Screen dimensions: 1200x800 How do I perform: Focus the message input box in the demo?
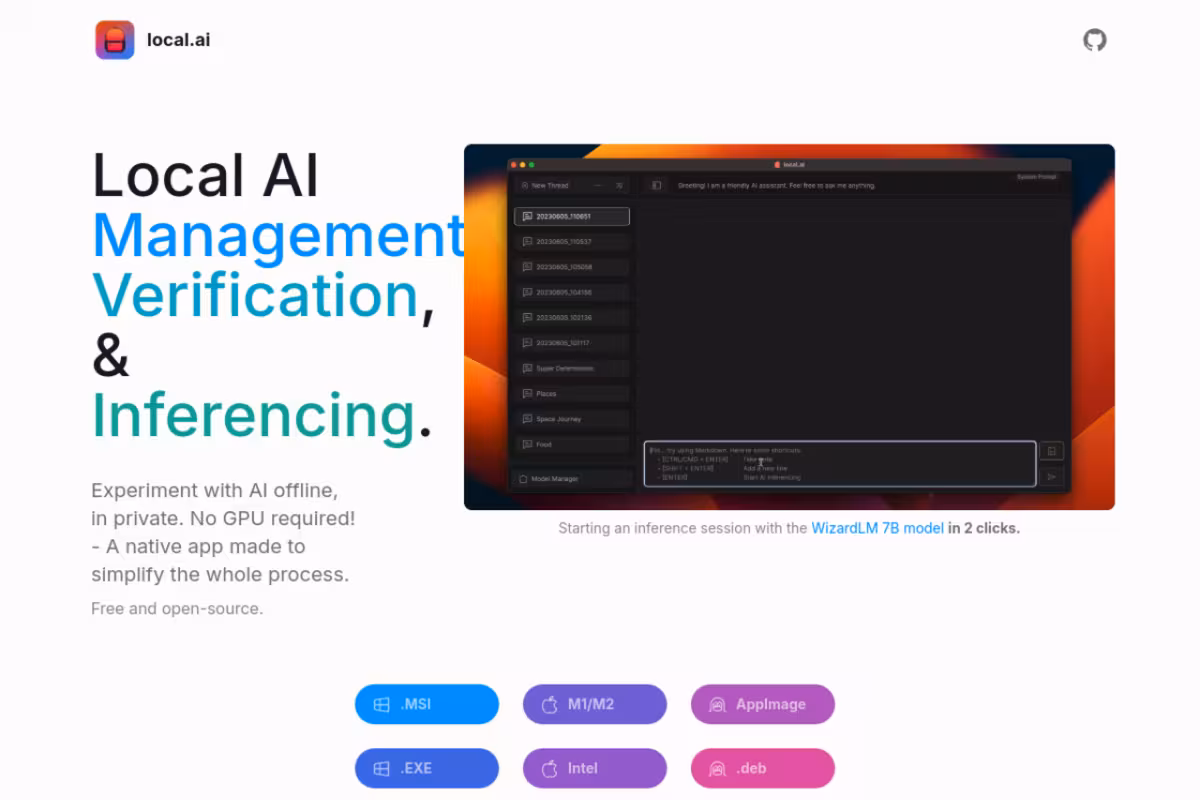pyautogui.click(x=840, y=464)
